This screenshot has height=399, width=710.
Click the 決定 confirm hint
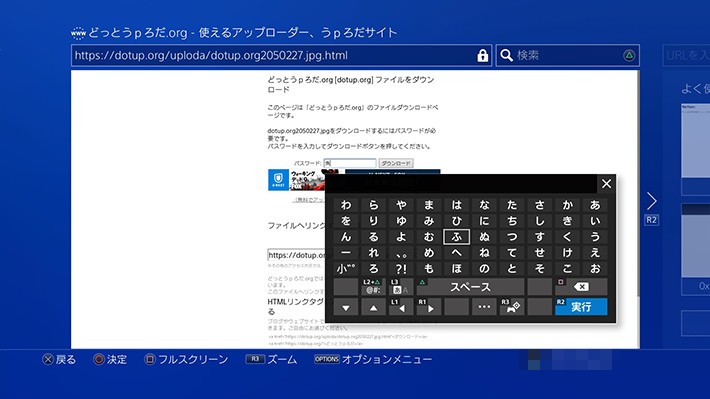point(110,360)
